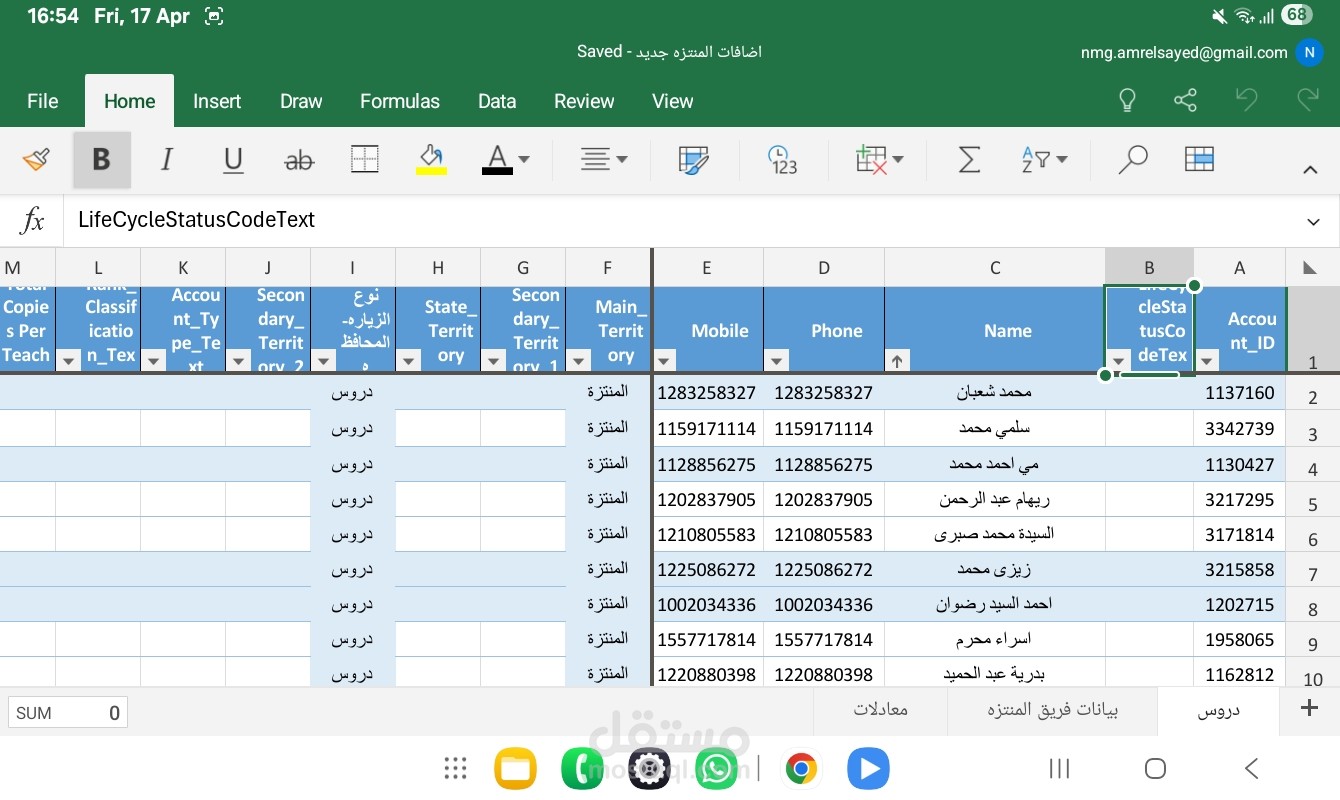The image size is (1340, 800).
Task: Tap the Android Recents button
Action: (1059, 768)
